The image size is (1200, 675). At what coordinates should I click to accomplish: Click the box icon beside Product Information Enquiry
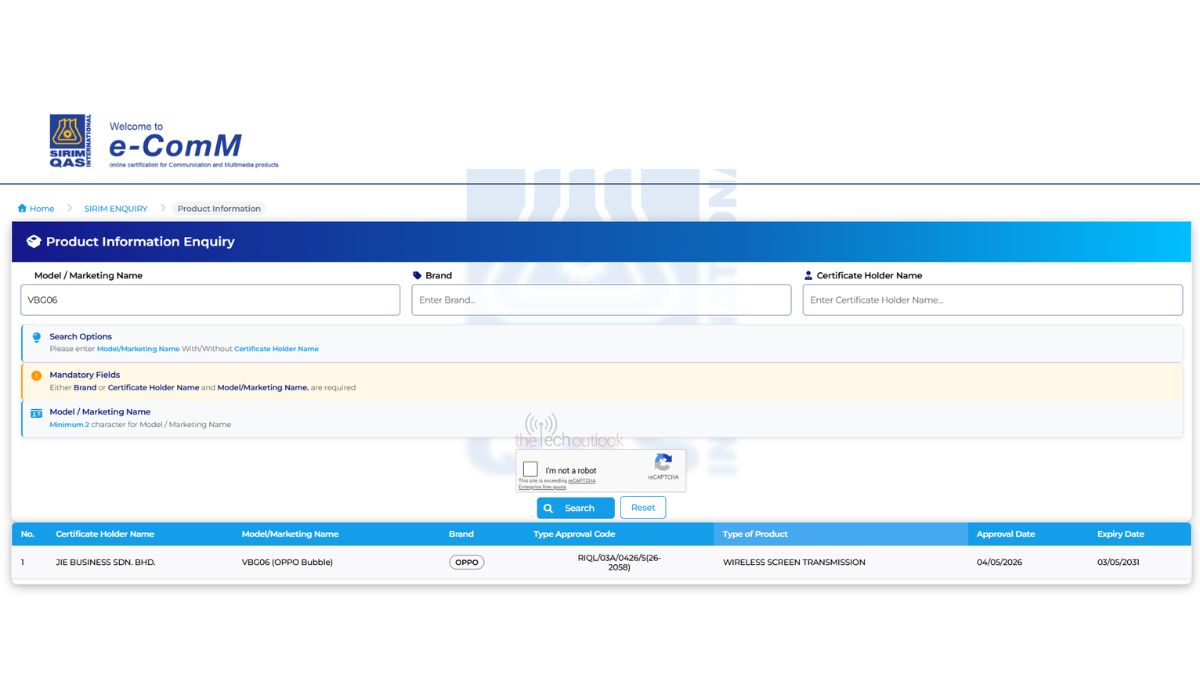(x=33, y=241)
